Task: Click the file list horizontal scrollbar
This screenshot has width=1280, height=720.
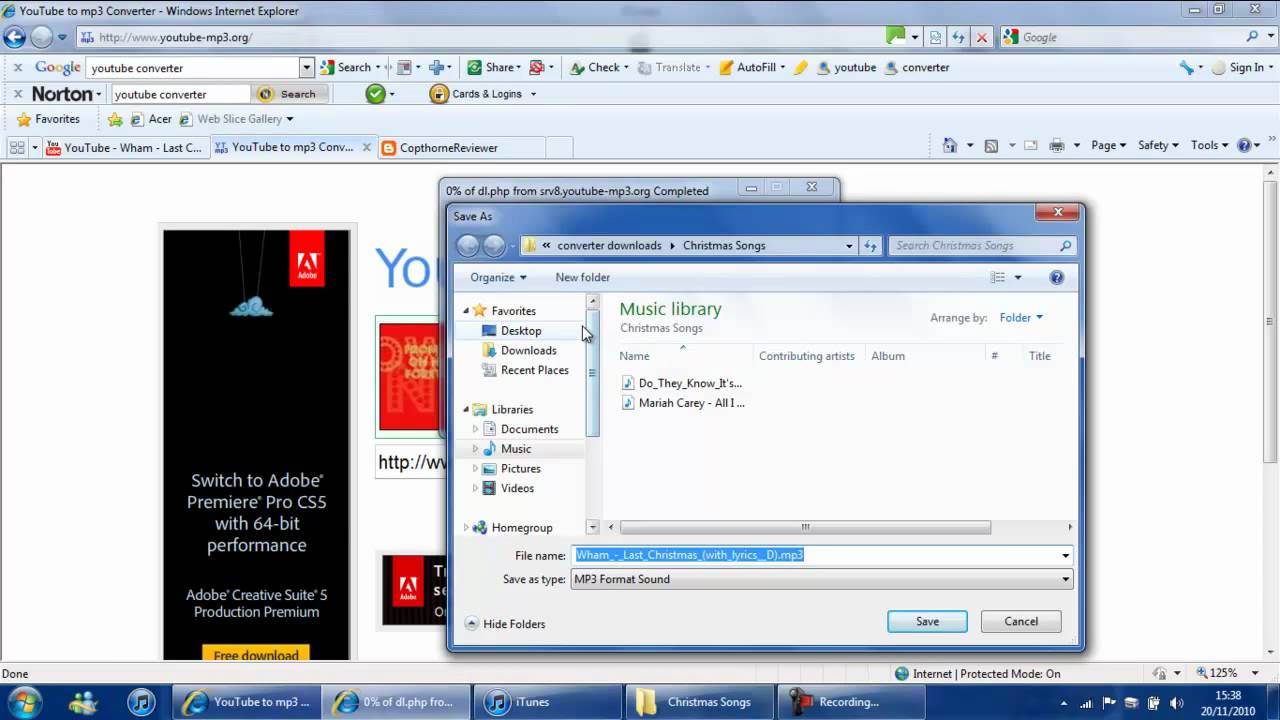Action: pos(805,527)
